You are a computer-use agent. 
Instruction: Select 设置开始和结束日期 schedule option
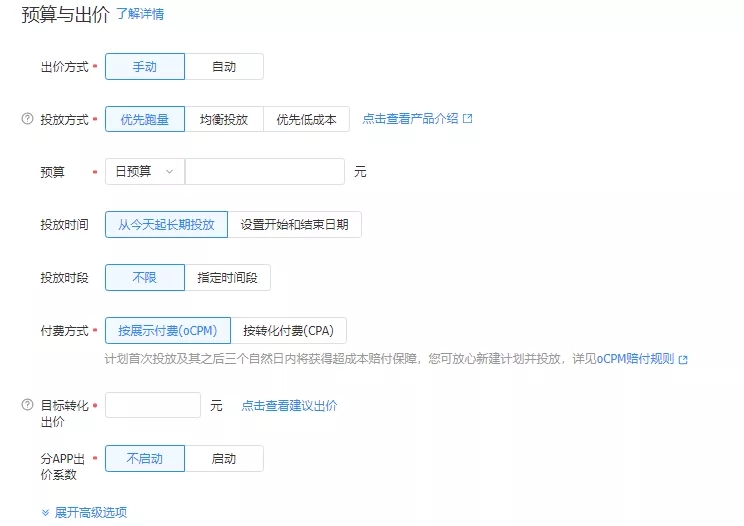pyautogui.click(x=295, y=225)
